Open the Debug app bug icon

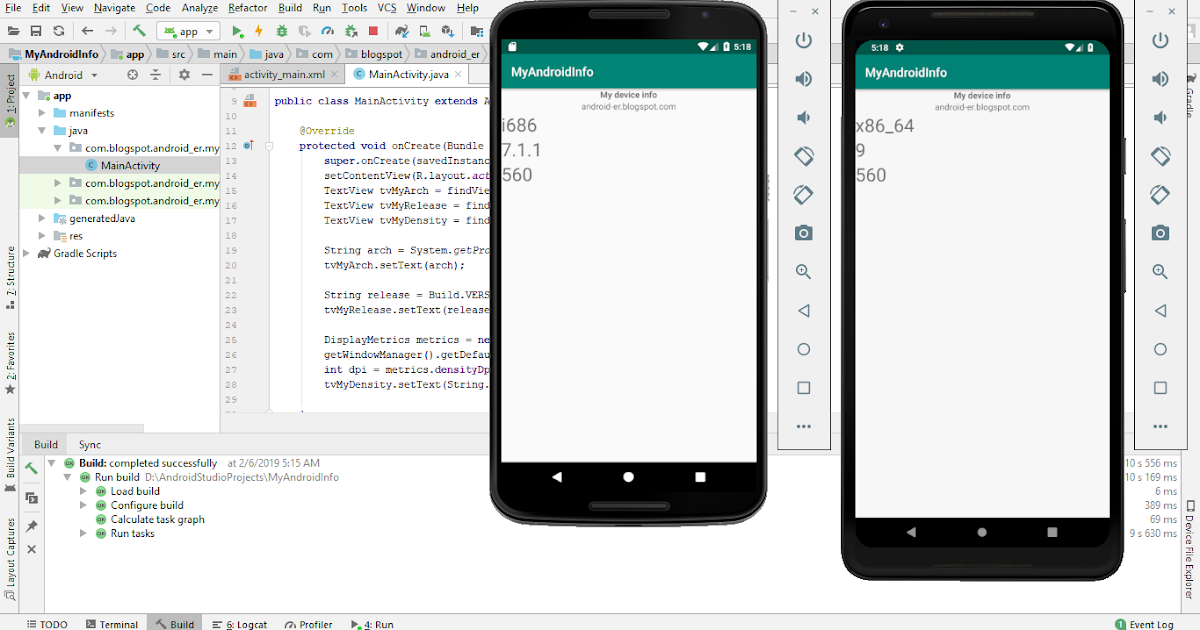click(283, 31)
